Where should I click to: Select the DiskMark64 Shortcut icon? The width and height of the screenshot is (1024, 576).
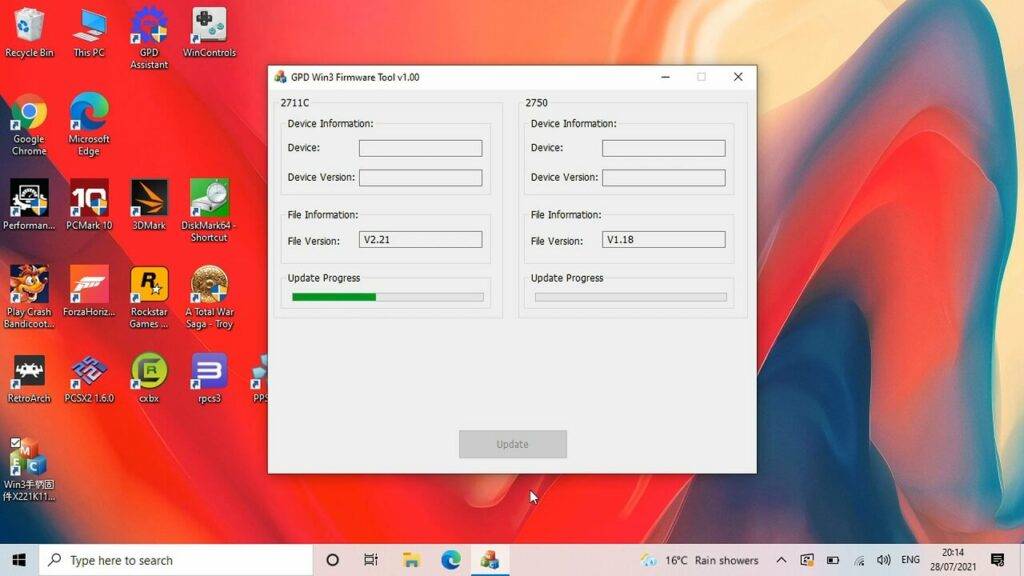[x=209, y=210]
